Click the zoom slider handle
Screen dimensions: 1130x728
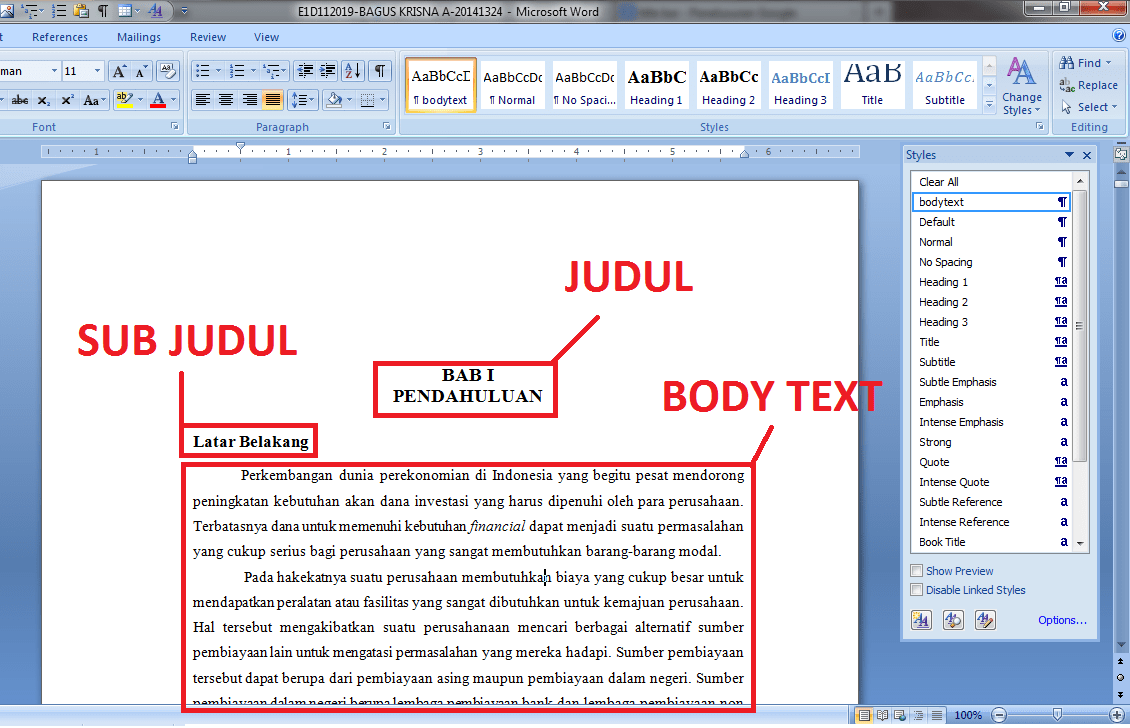click(x=1057, y=715)
